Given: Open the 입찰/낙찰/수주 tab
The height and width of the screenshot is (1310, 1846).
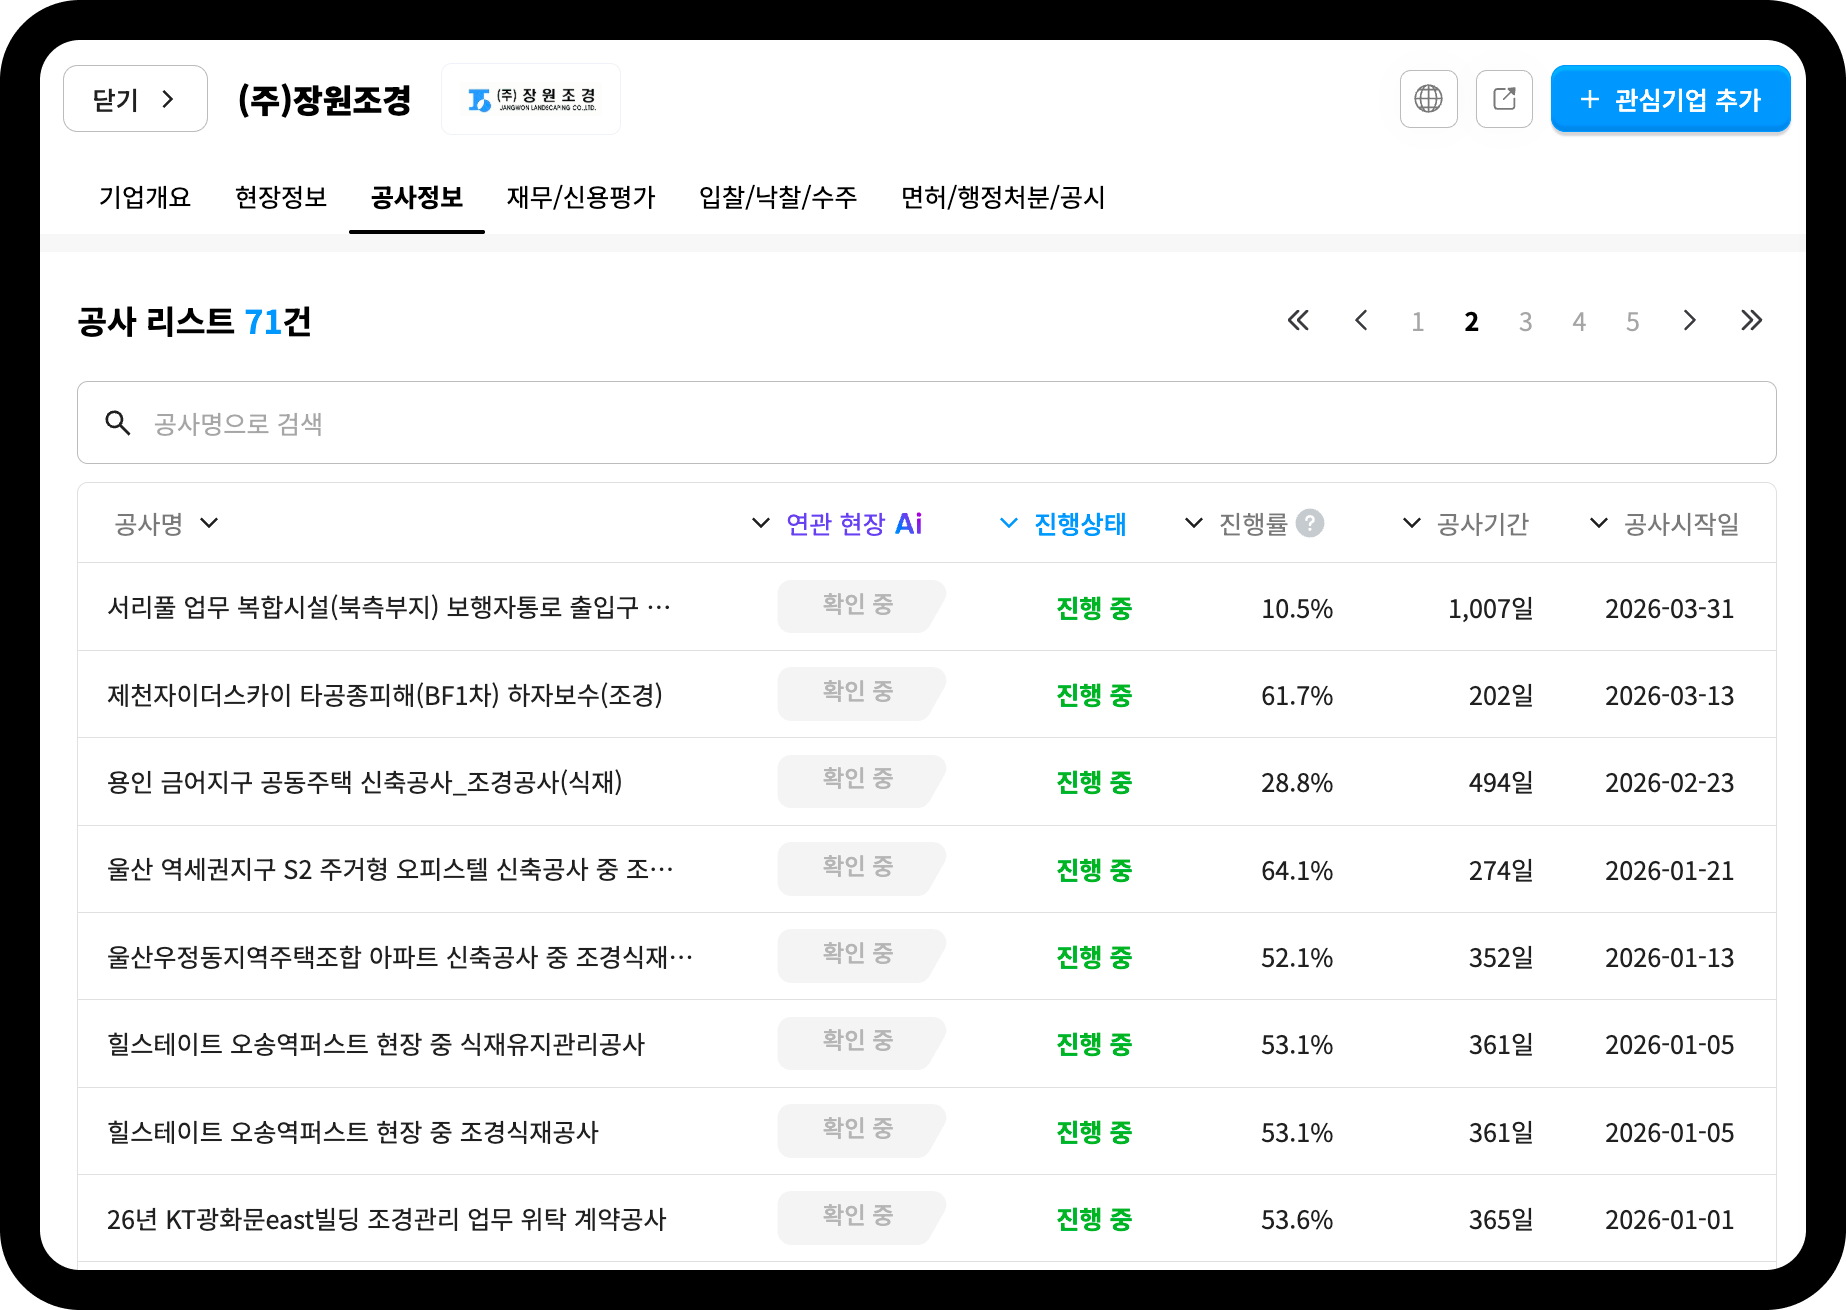Looking at the screenshot, I should pyautogui.click(x=778, y=197).
